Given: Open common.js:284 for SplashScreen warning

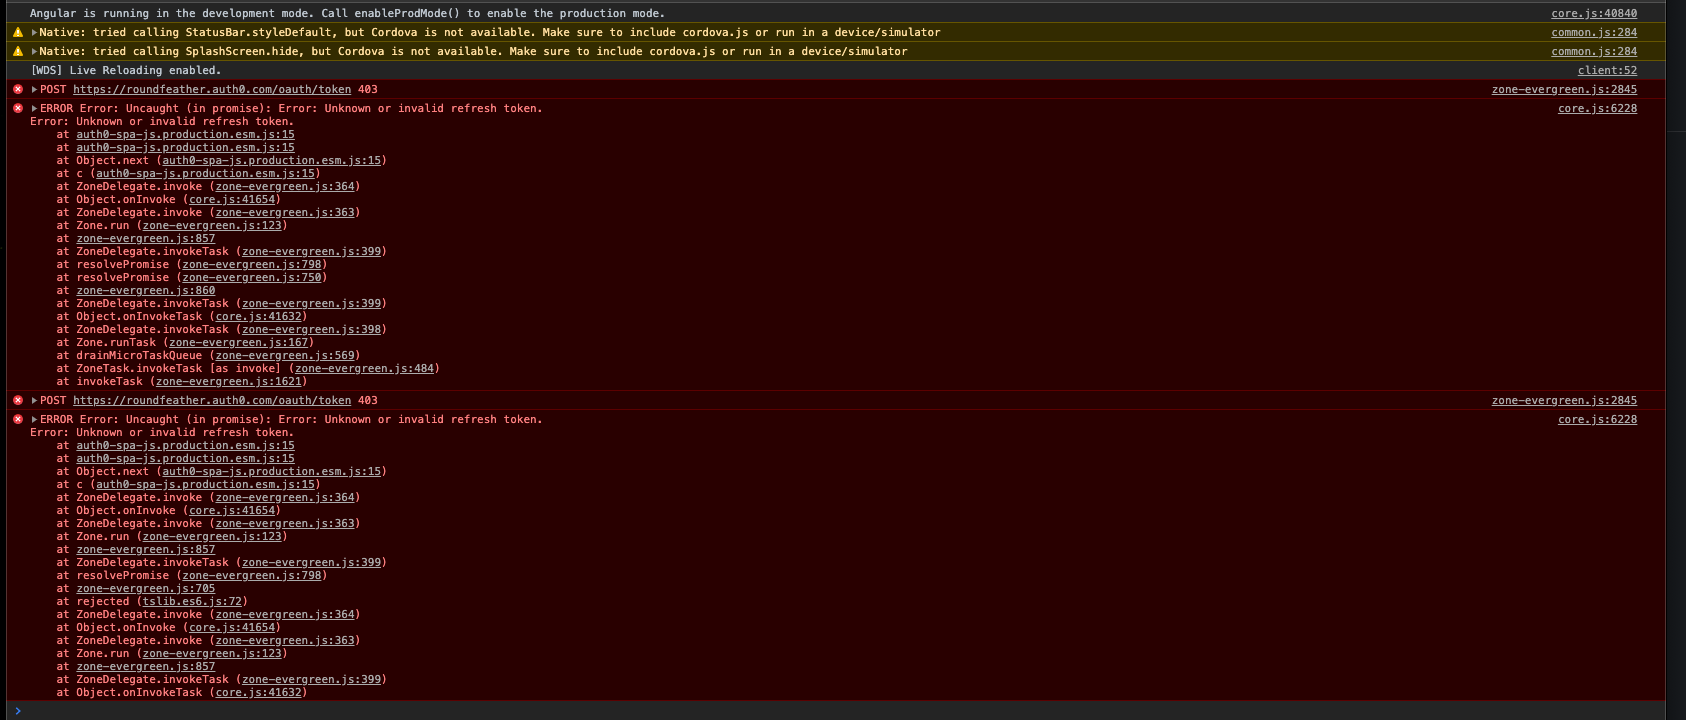Looking at the screenshot, I should pos(1594,51).
